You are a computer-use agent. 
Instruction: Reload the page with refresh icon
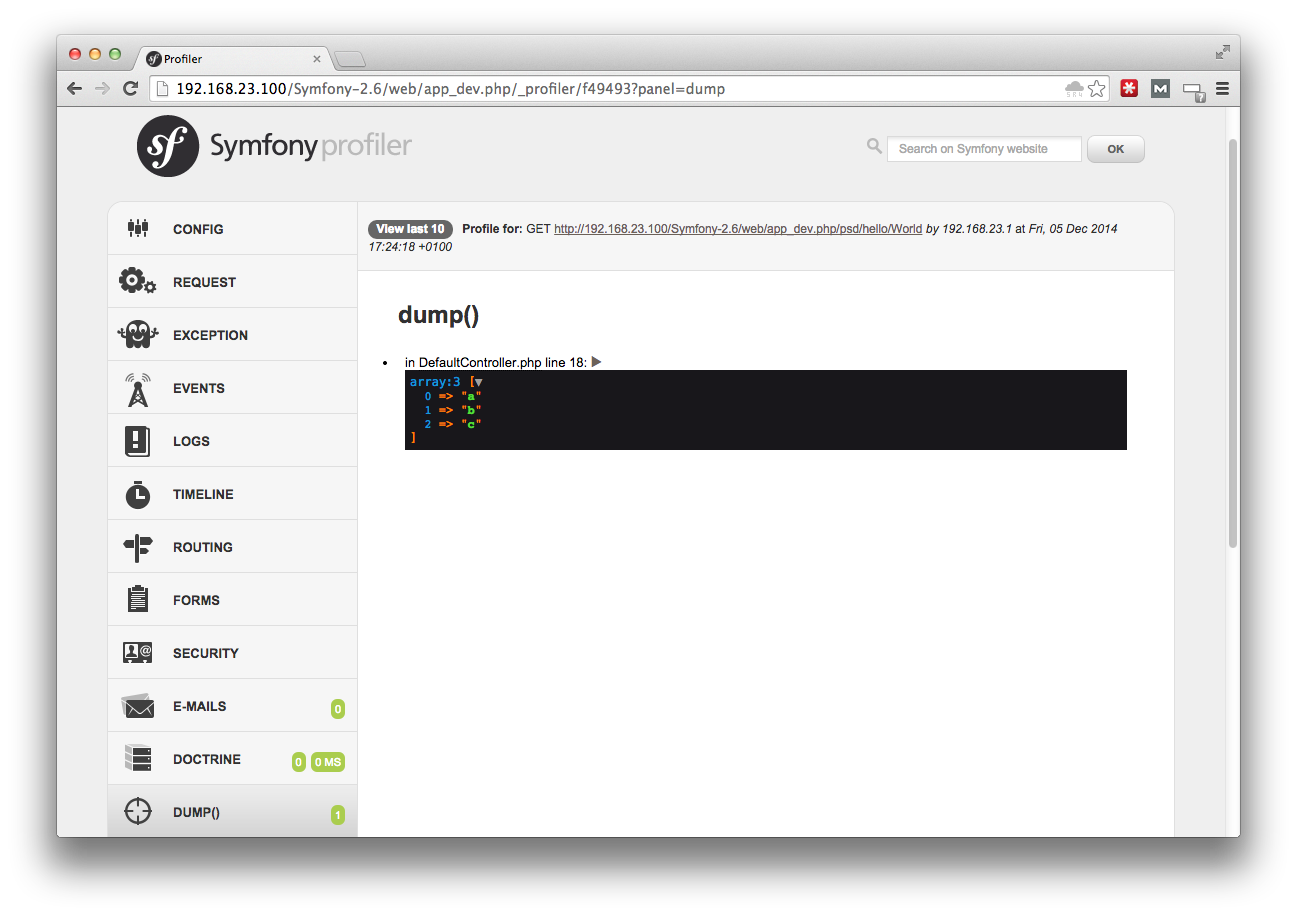(x=130, y=88)
